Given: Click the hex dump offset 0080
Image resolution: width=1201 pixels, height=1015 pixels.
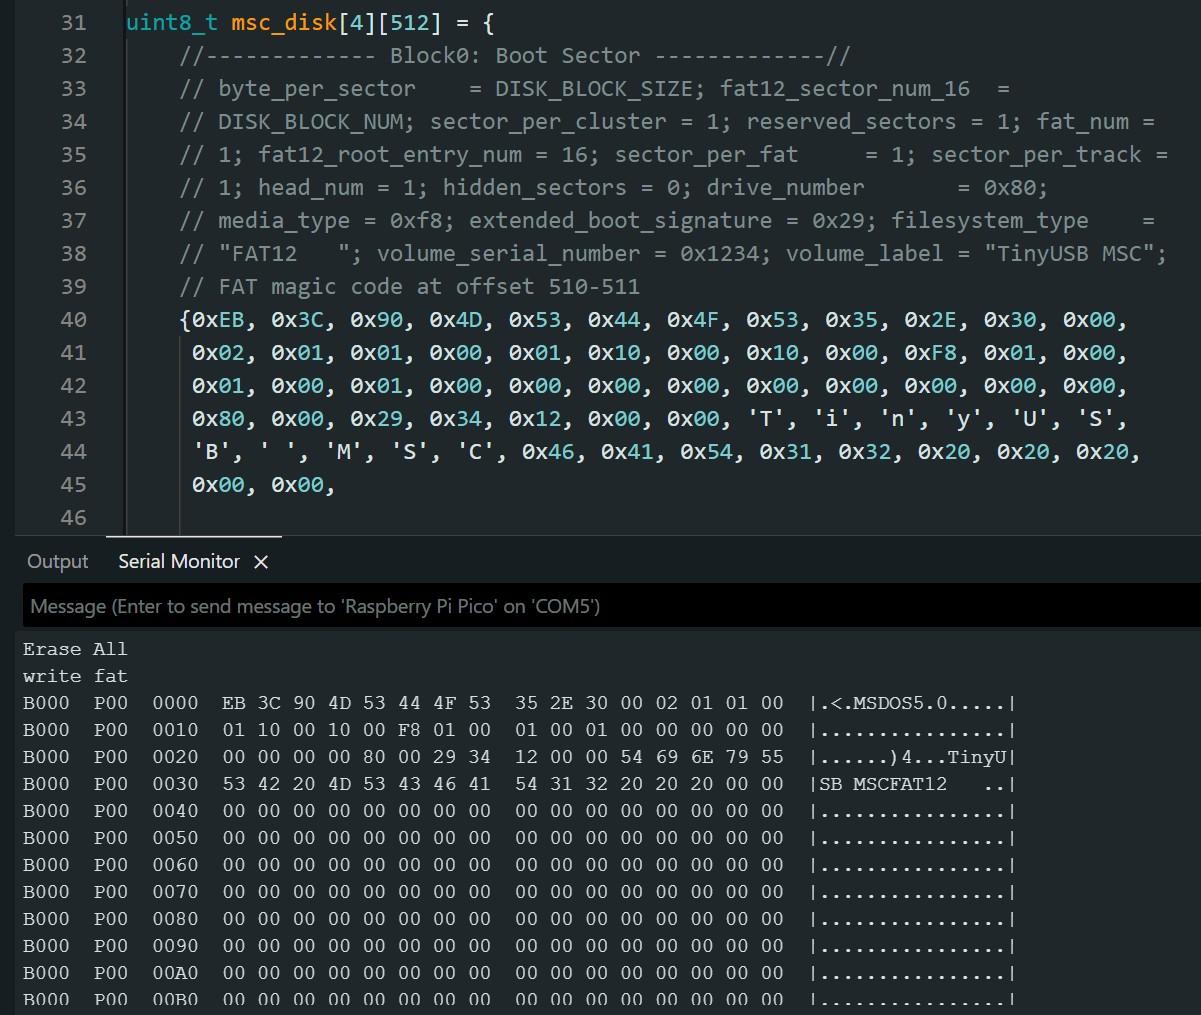Looking at the screenshot, I should 175,919.
